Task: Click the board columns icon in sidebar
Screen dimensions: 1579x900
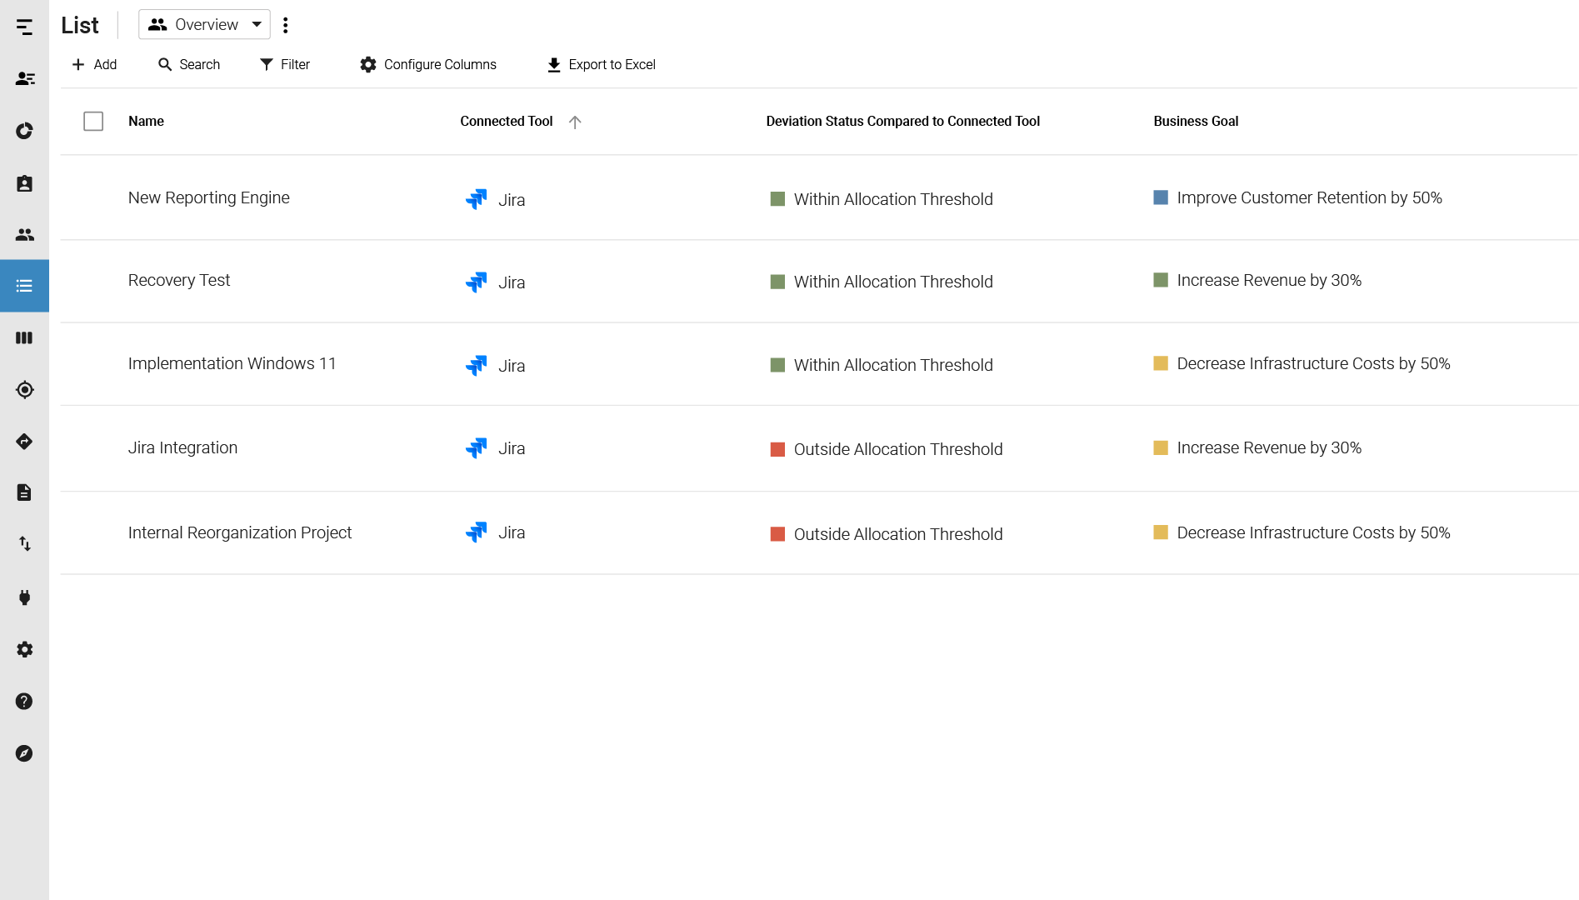Action: coord(24,338)
